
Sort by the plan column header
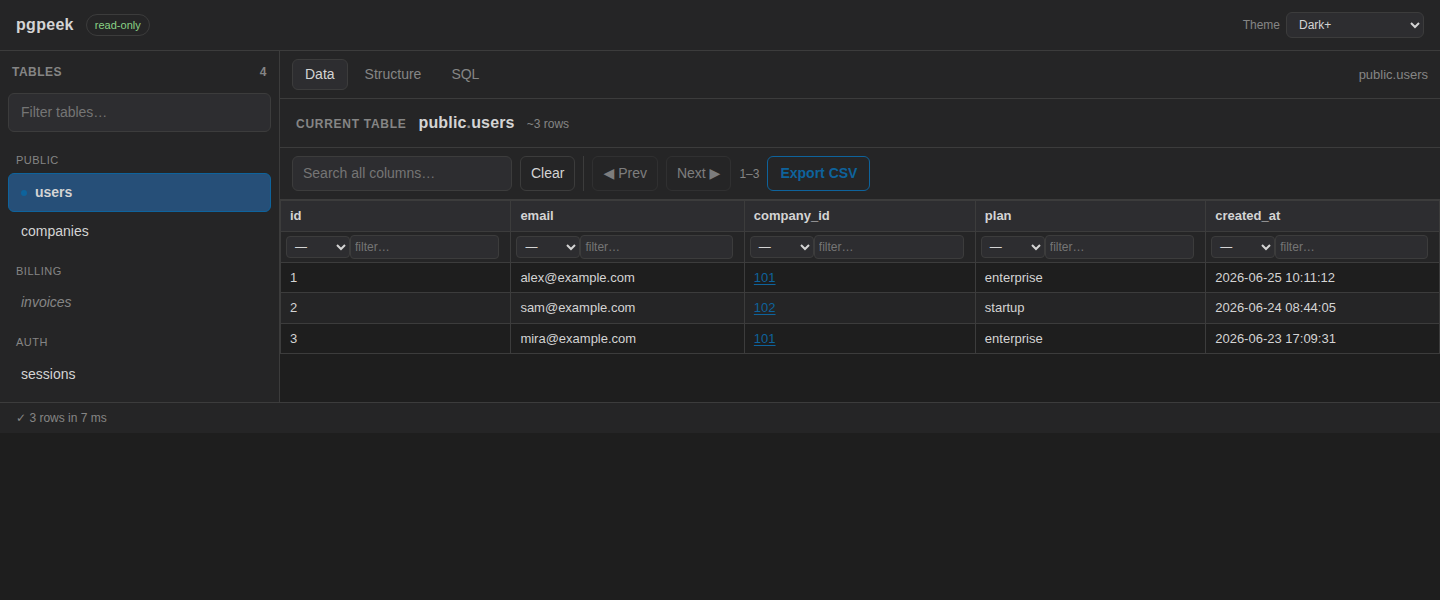(x=1090, y=216)
